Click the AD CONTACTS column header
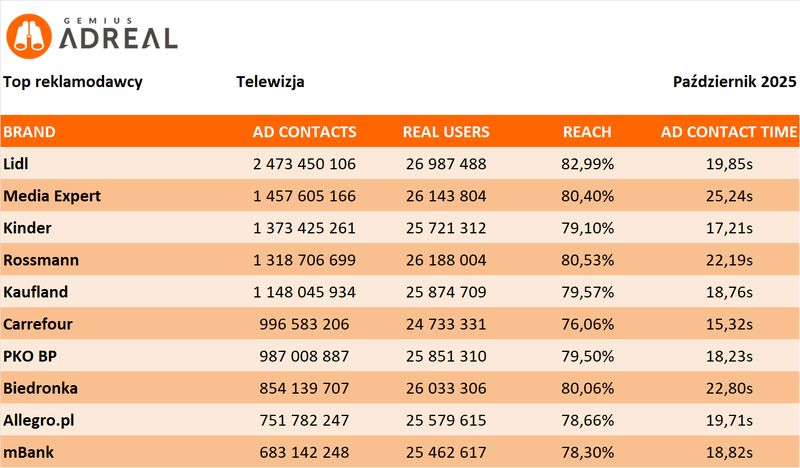 pyautogui.click(x=304, y=131)
